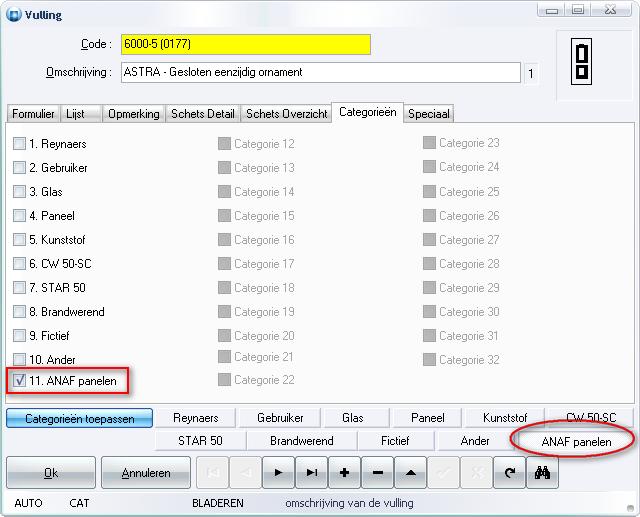Click the Vulling app icon in title bar

click(x=13, y=15)
